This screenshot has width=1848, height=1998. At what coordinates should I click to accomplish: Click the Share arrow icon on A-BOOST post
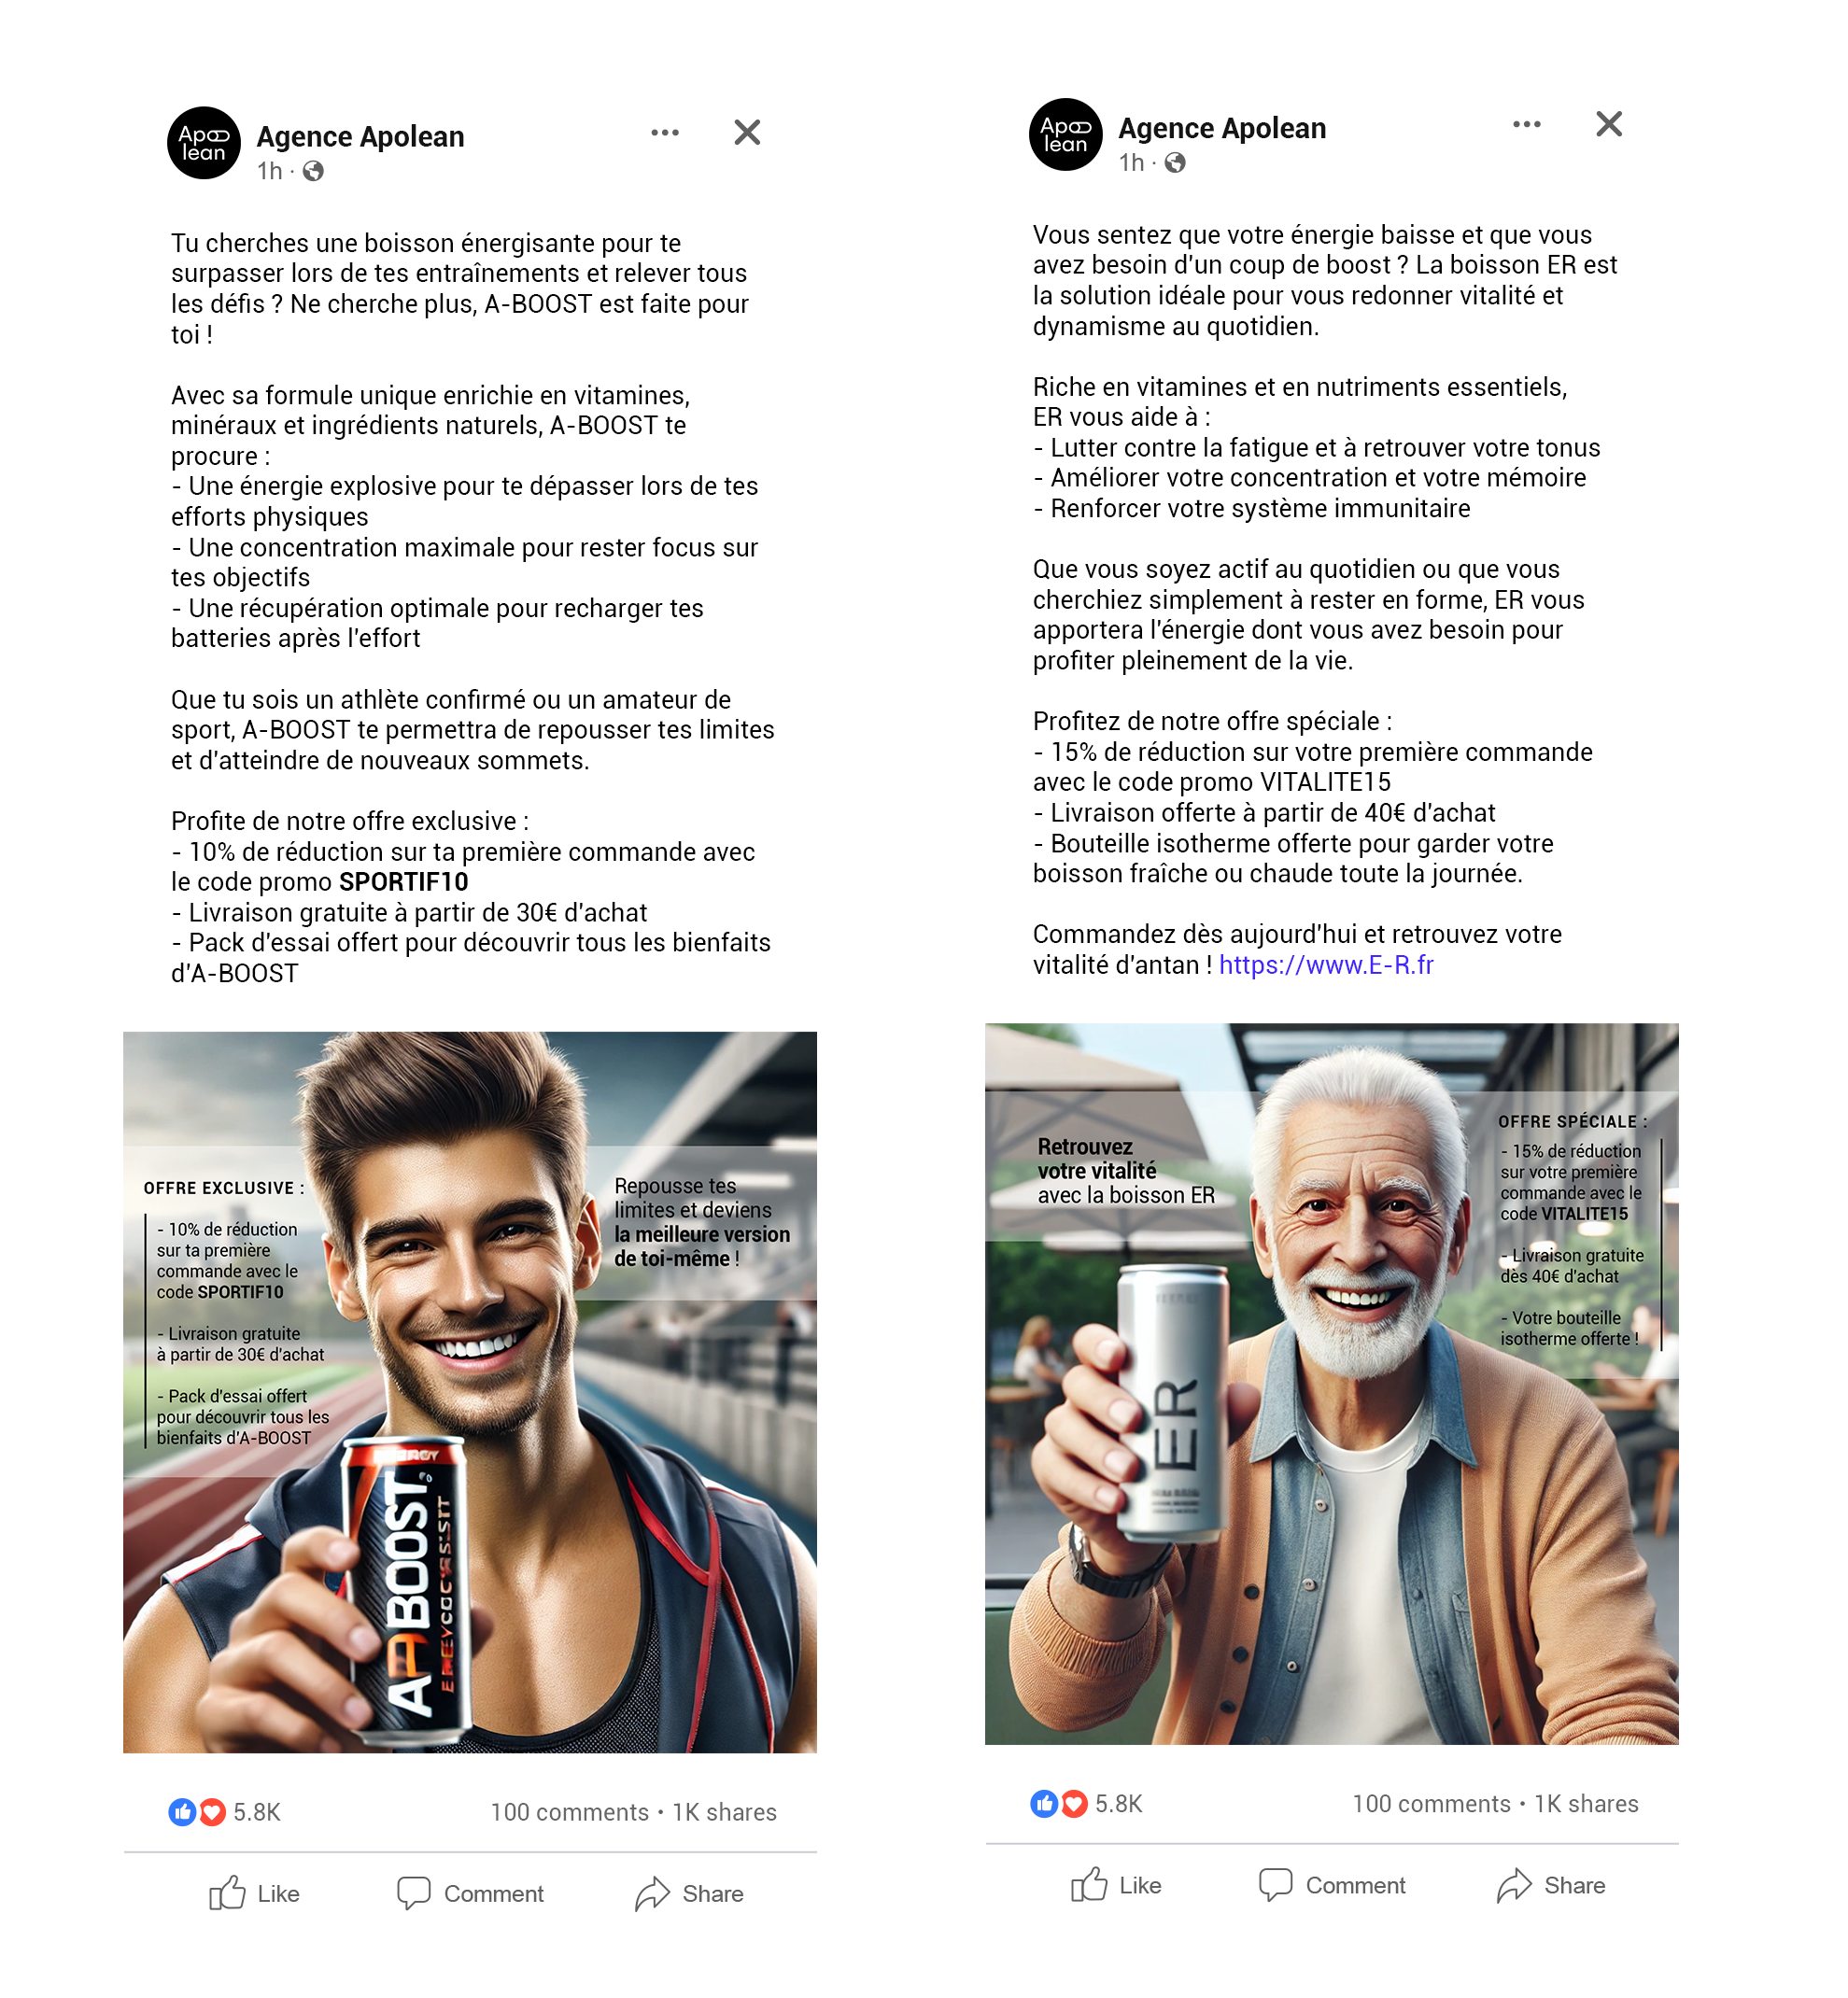point(652,1893)
